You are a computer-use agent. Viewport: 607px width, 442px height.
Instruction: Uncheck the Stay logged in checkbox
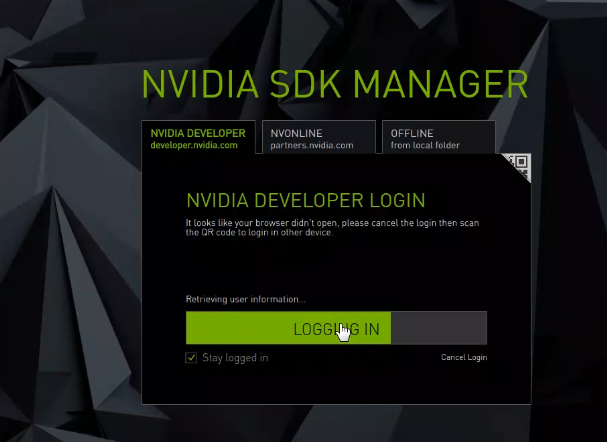tap(191, 358)
